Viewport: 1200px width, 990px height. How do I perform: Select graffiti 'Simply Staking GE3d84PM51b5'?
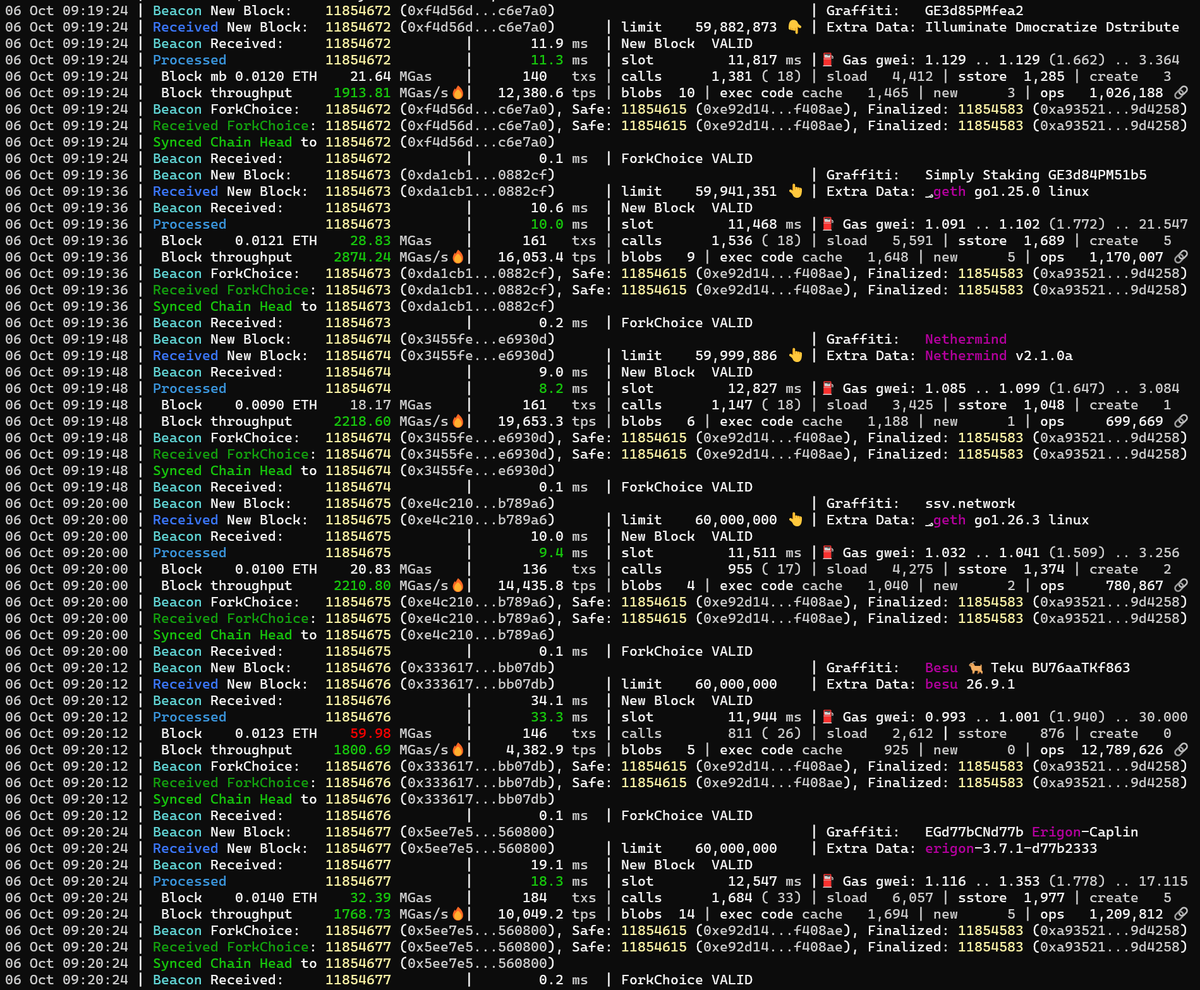[1036, 175]
